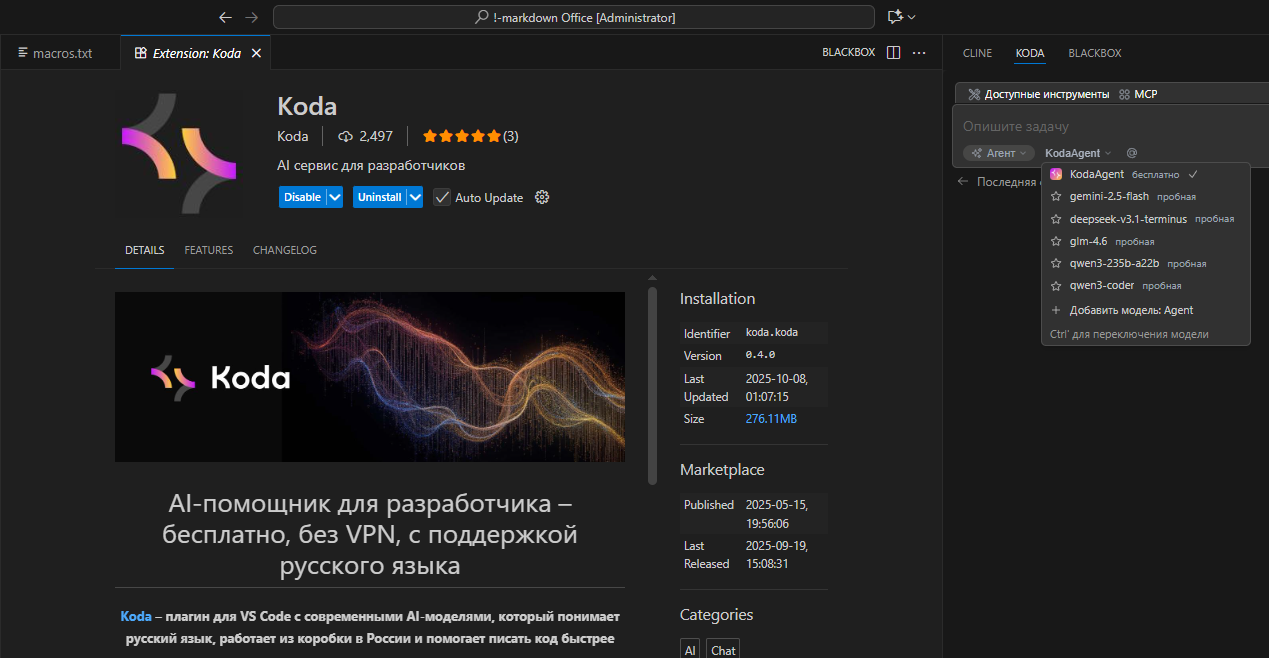The image size is (1269, 658).
Task: Click the version value 0.4.0
Action: pos(760,355)
